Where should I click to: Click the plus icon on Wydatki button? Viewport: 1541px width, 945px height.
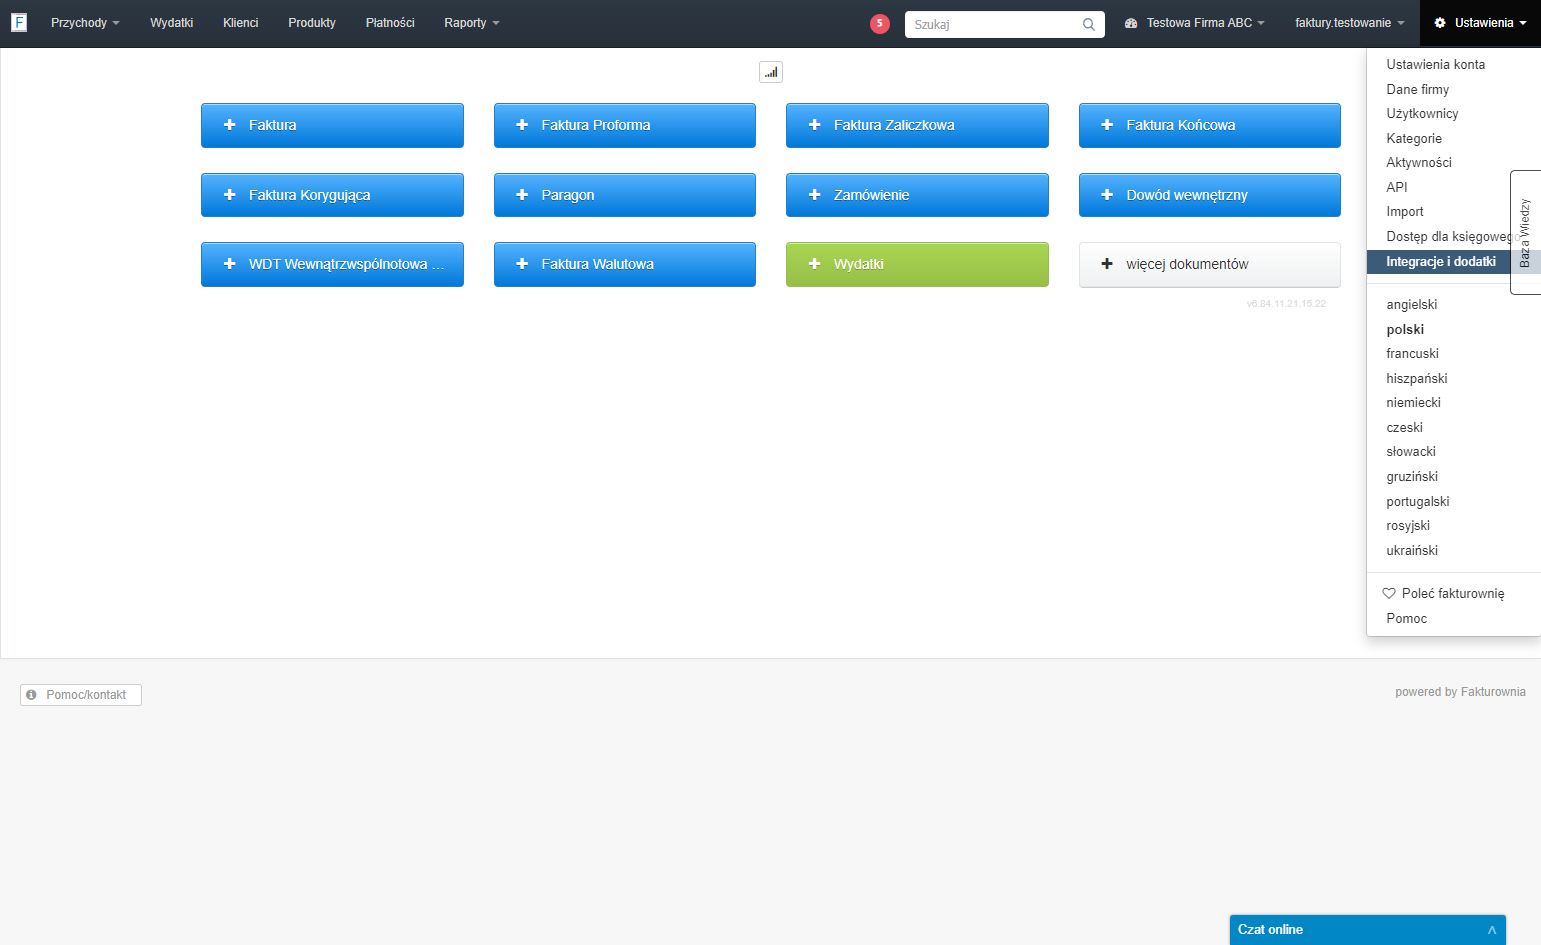814,264
